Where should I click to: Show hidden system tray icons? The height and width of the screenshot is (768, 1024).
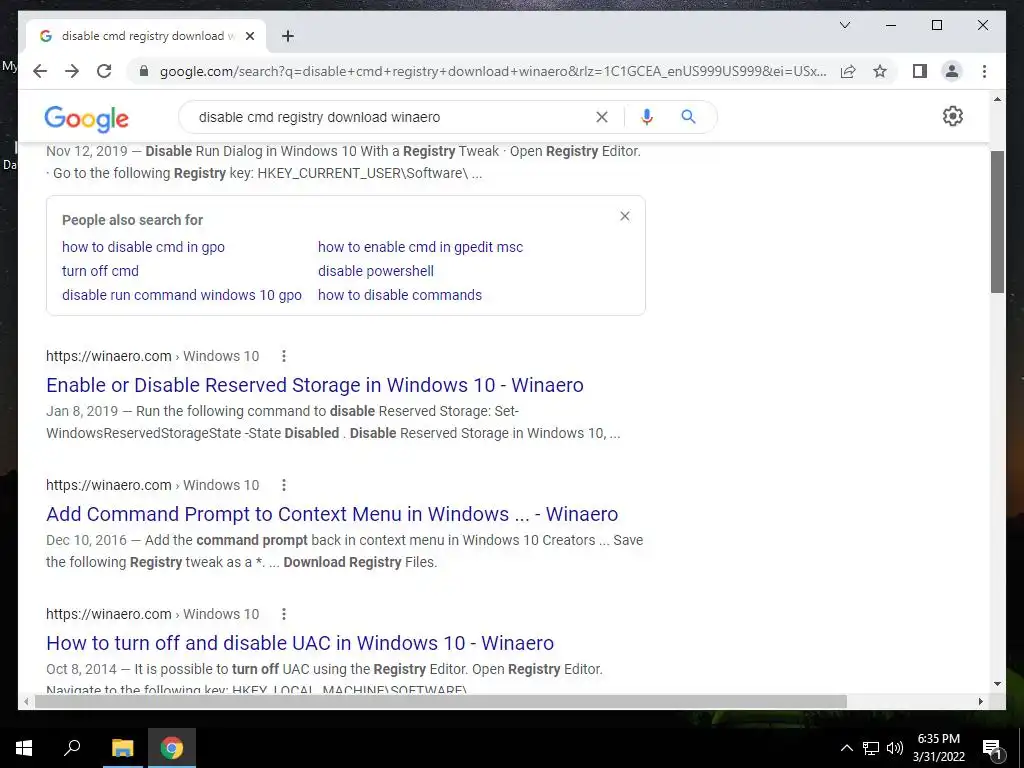coord(846,748)
